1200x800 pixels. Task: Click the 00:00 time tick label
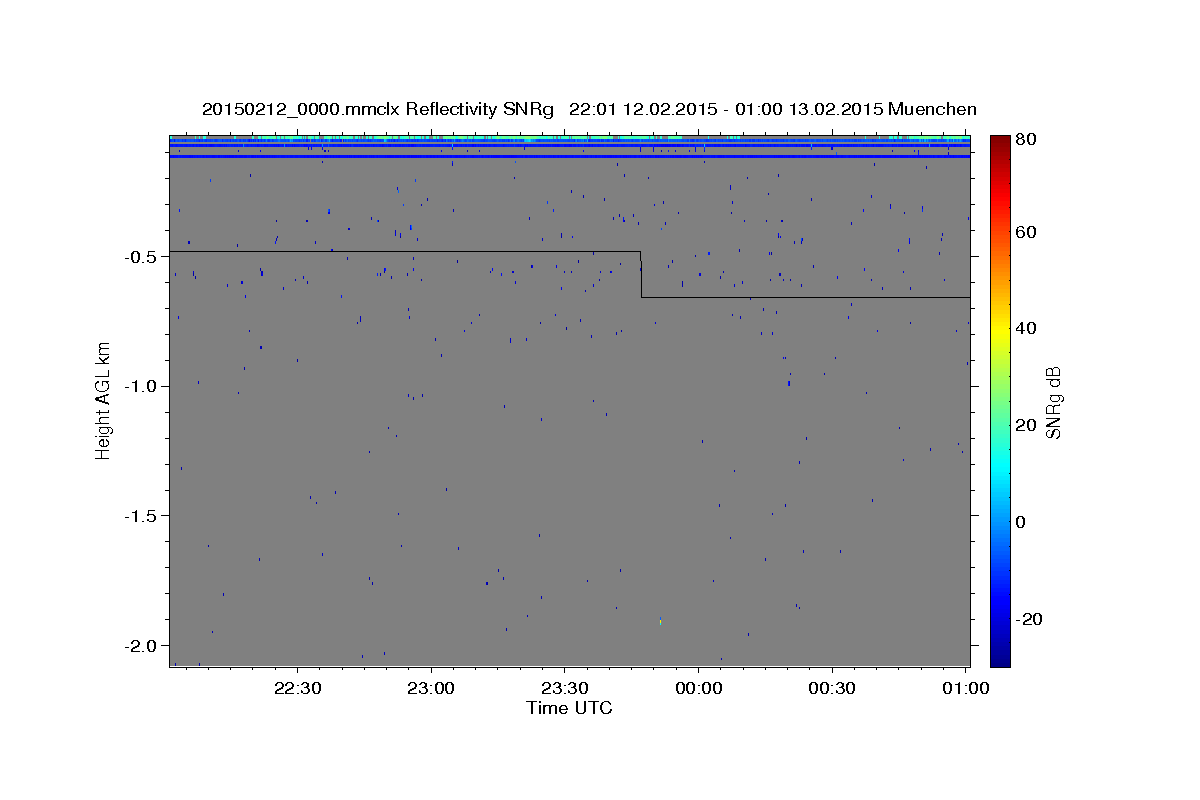[x=698, y=688]
